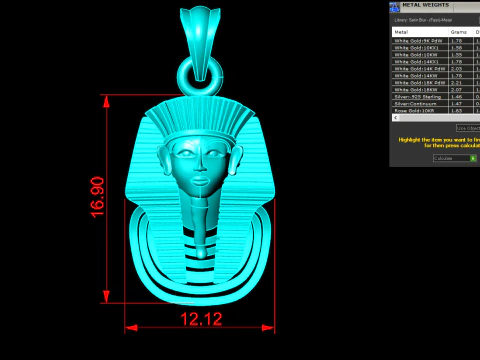Viewport: 480px width, 360px height.
Task: Sort by the Metal column header
Action: [x=420, y=32]
